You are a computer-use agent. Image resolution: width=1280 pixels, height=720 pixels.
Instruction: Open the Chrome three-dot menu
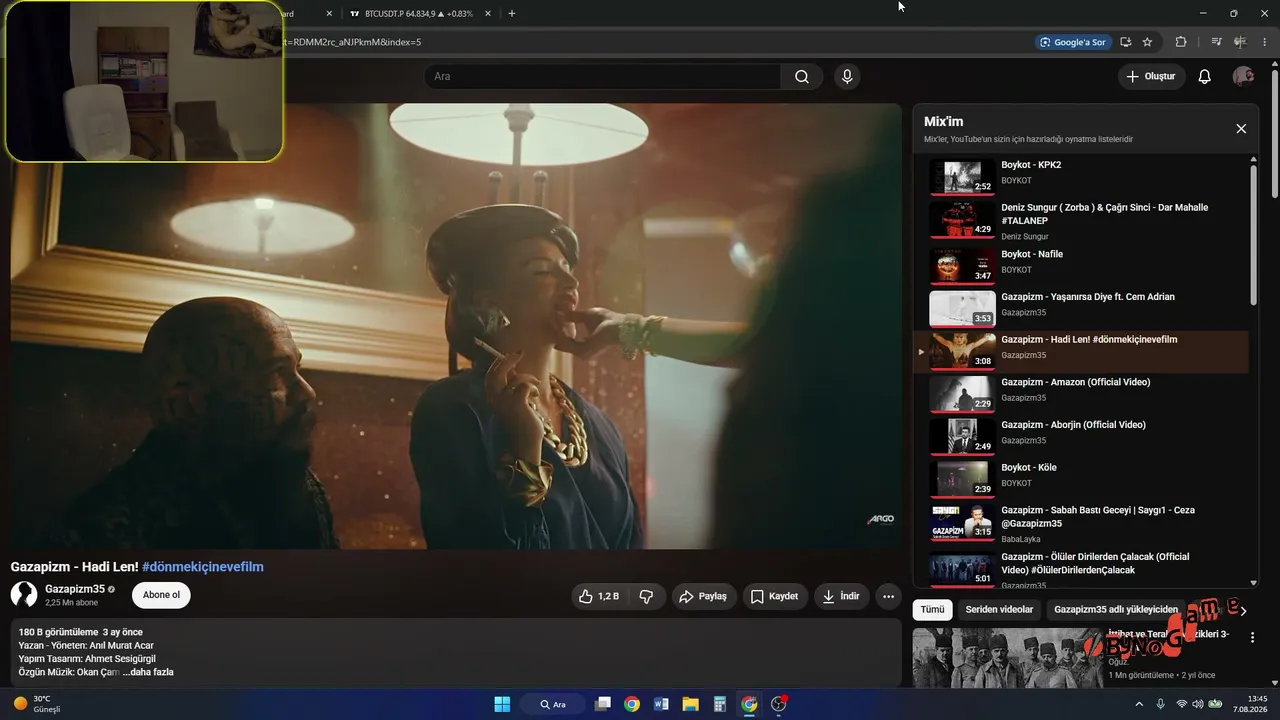(x=1265, y=42)
